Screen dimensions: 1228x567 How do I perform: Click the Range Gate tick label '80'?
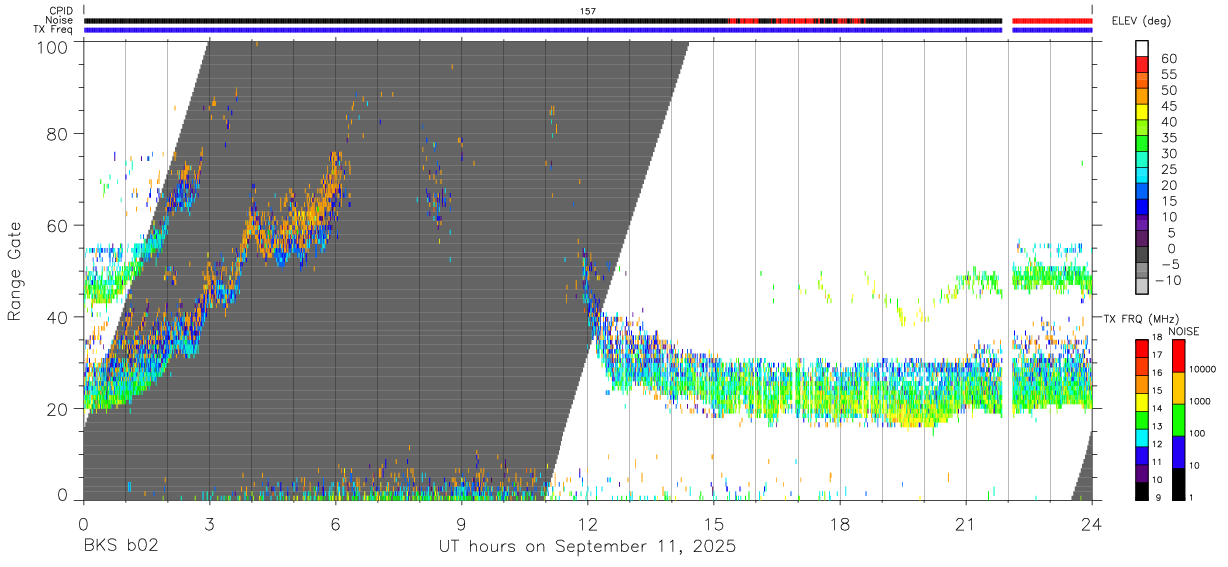(x=57, y=133)
